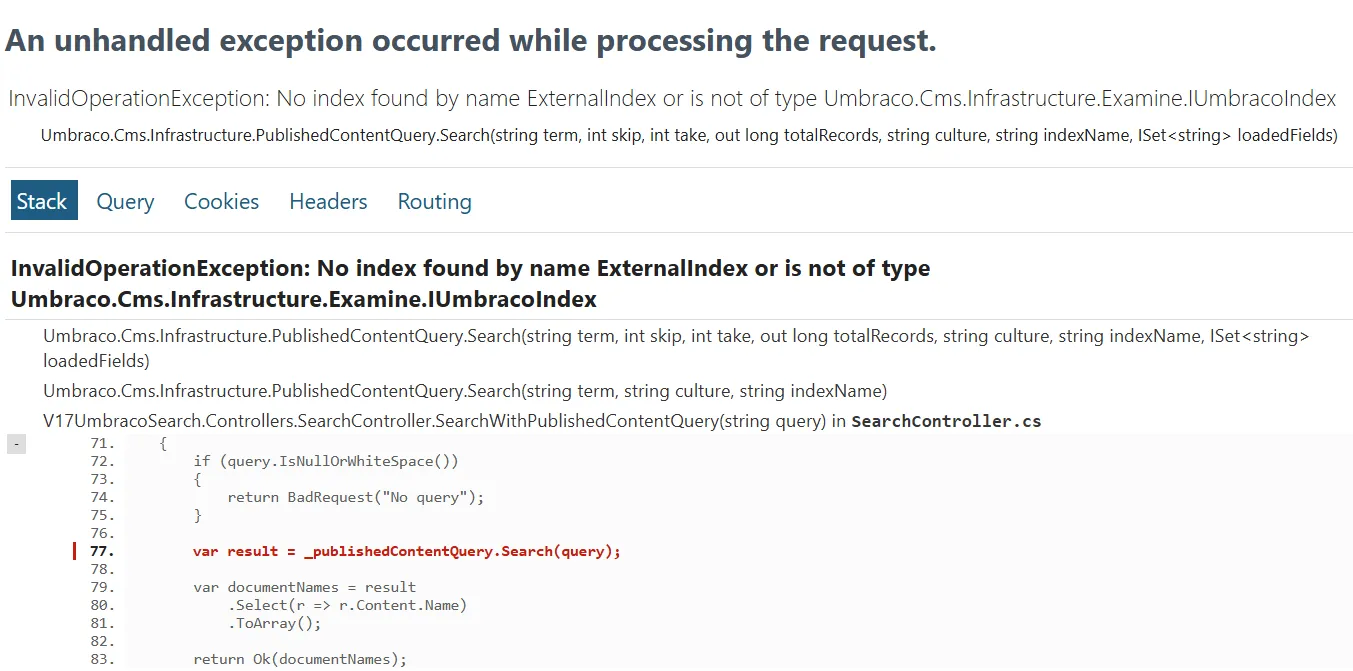Click line number 83

point(102,659)
